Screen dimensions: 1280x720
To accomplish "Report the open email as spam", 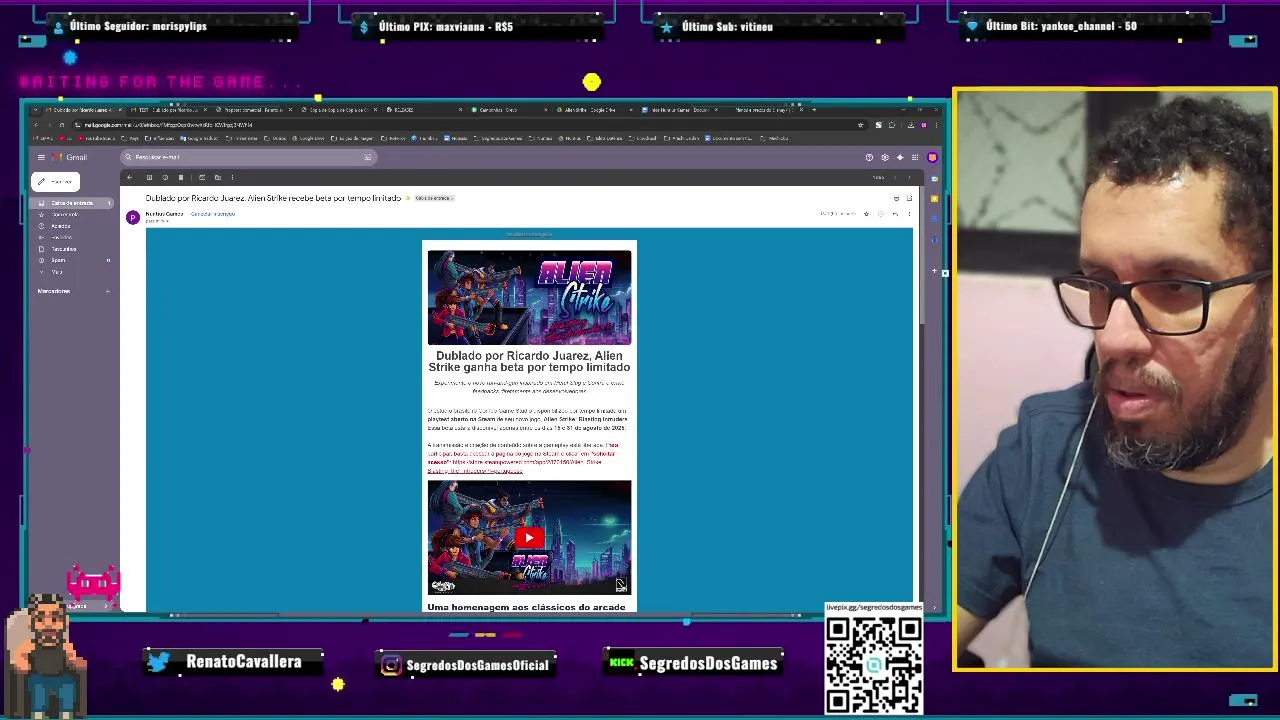I will [165, 177].
